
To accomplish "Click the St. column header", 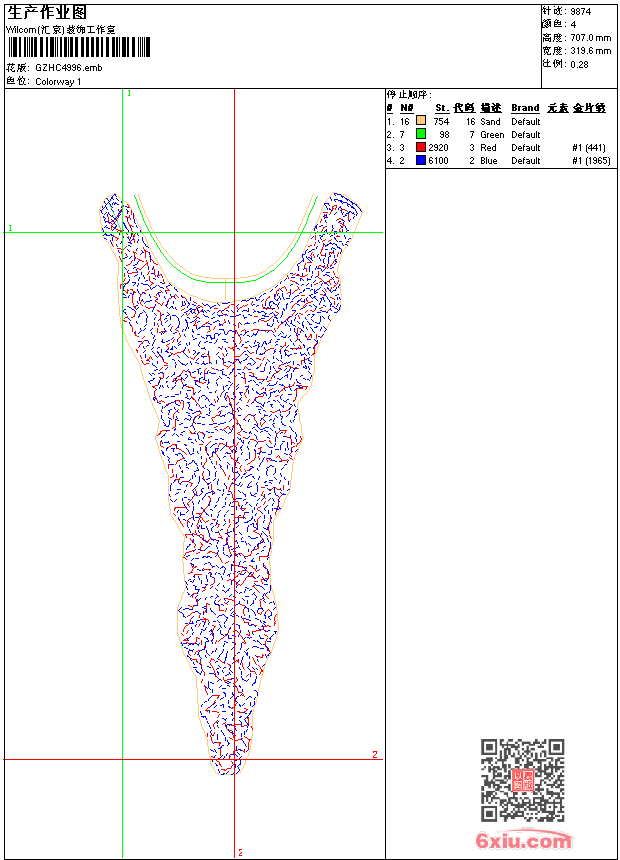I will coord(441,108).
